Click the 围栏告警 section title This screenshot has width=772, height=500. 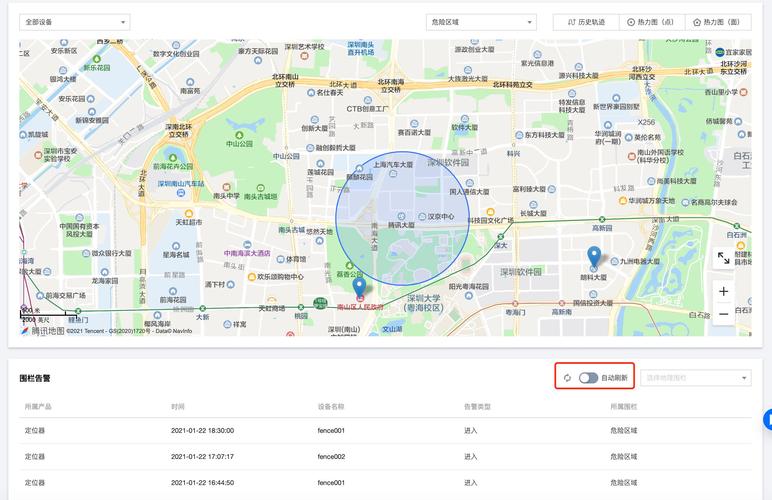35,378
